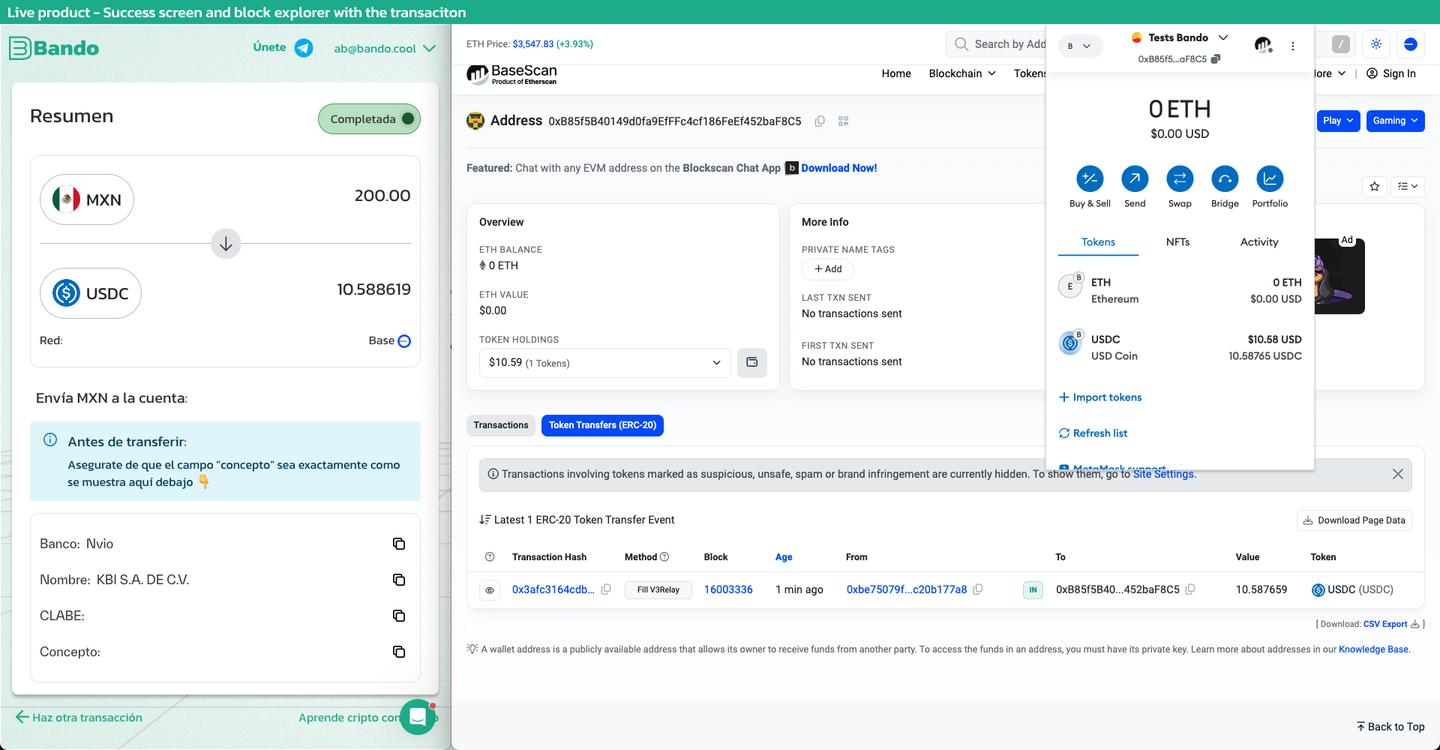Click the Bando logo
Screen dimensions: 1440x750
click(54, 48)
